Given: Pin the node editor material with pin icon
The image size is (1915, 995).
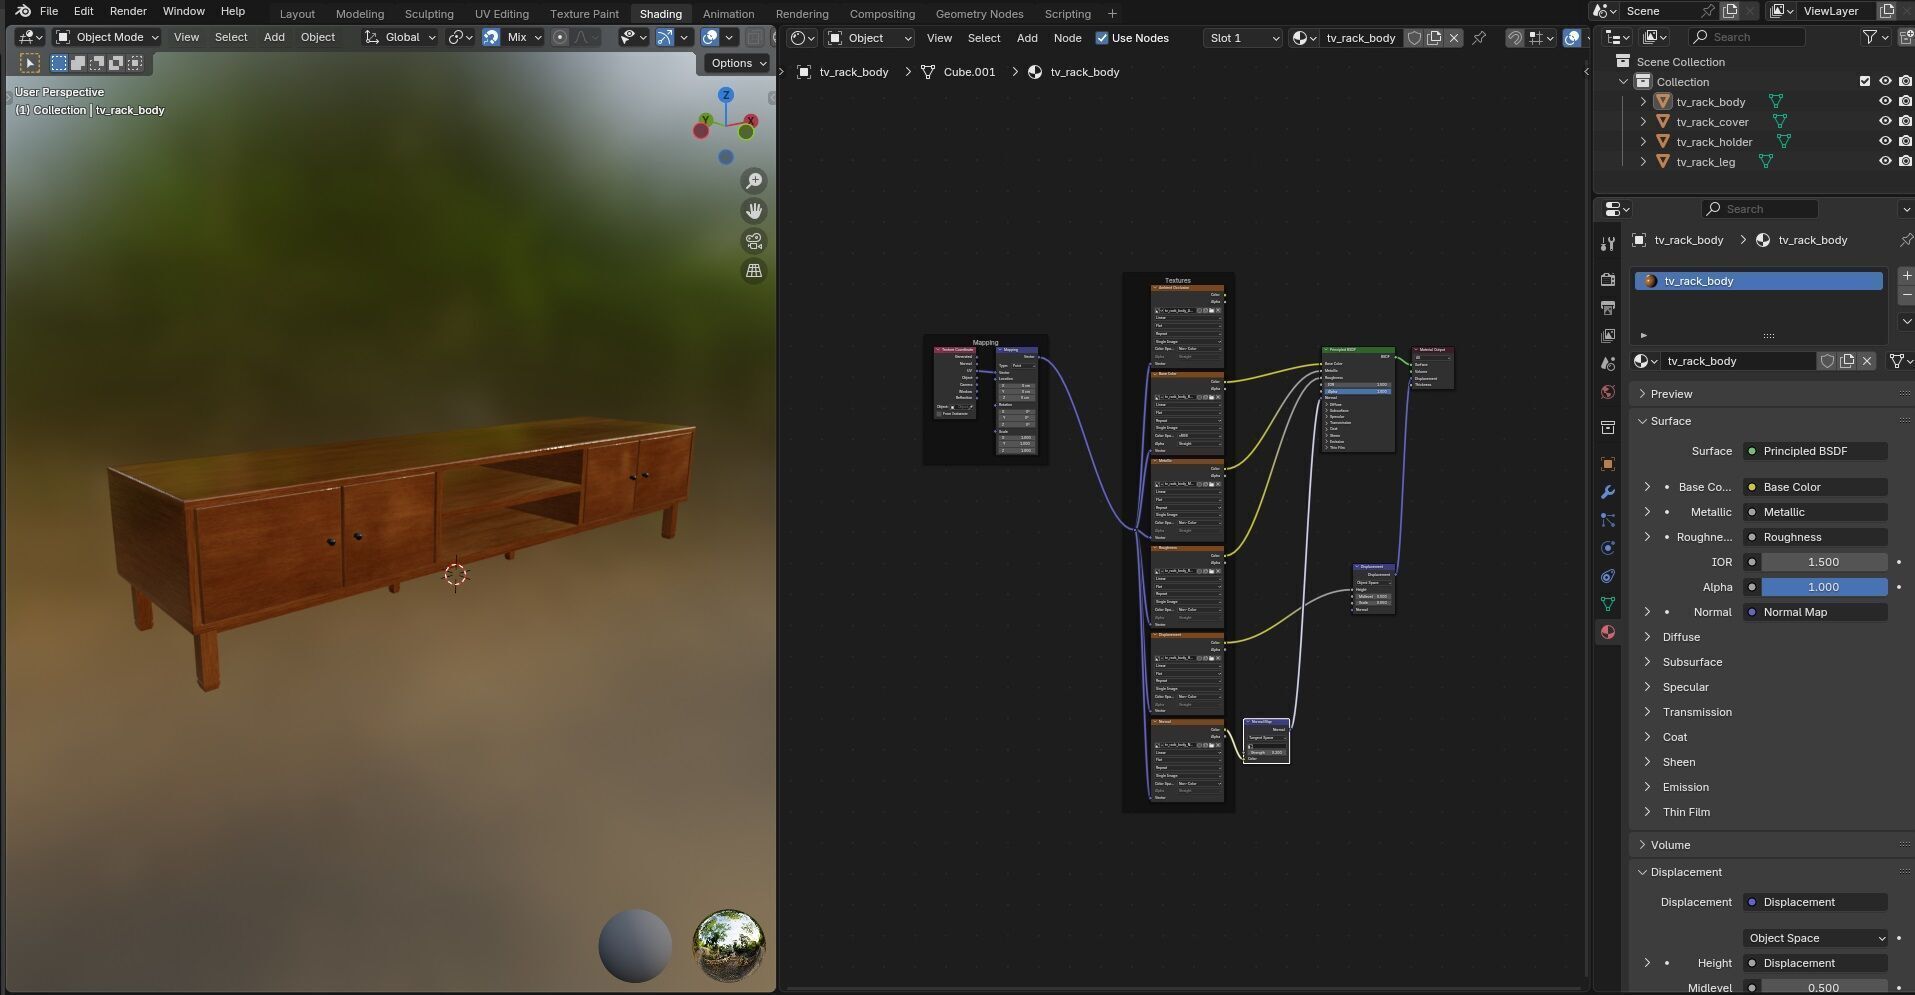Looking at the screenshot, I should [x=1479, y=38].
